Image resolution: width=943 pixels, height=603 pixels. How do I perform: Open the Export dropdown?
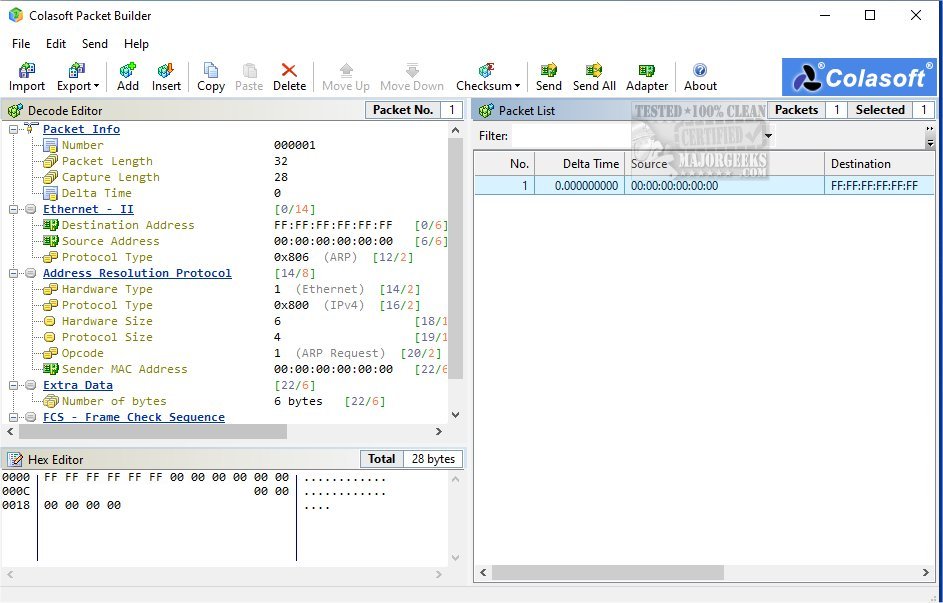click(x=78, y=76)
